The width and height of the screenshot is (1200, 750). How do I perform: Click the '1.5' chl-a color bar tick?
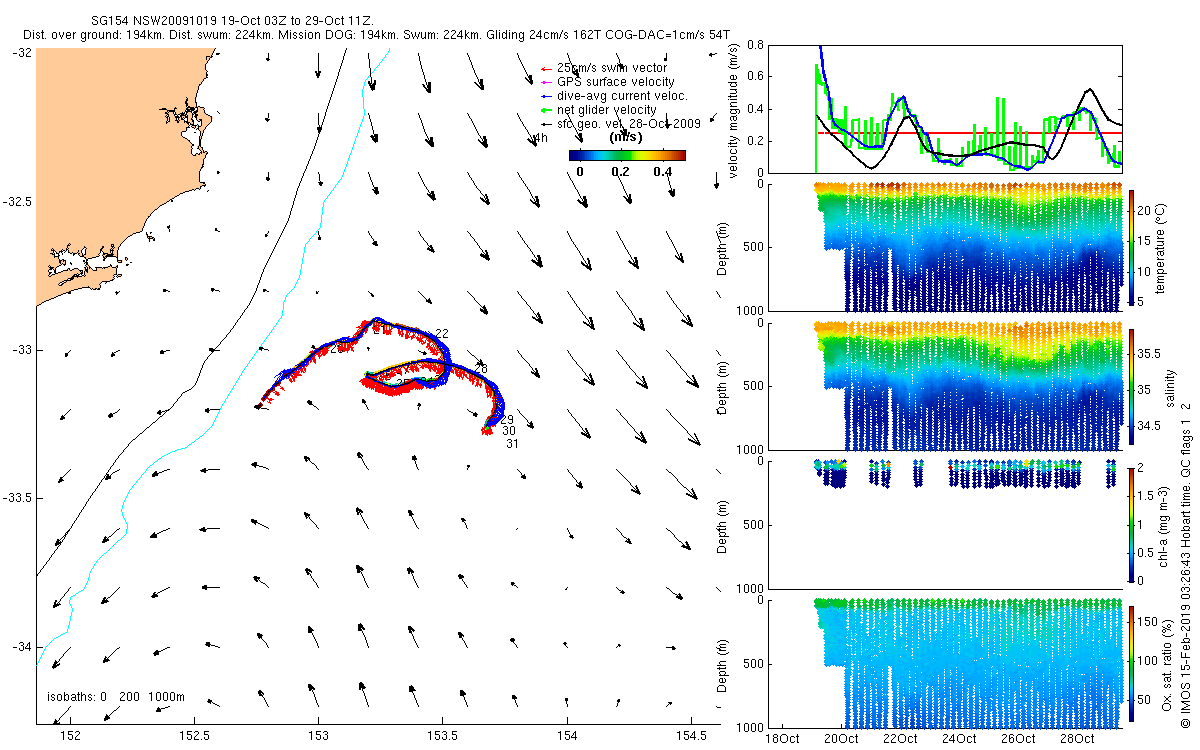(1147, 494)
